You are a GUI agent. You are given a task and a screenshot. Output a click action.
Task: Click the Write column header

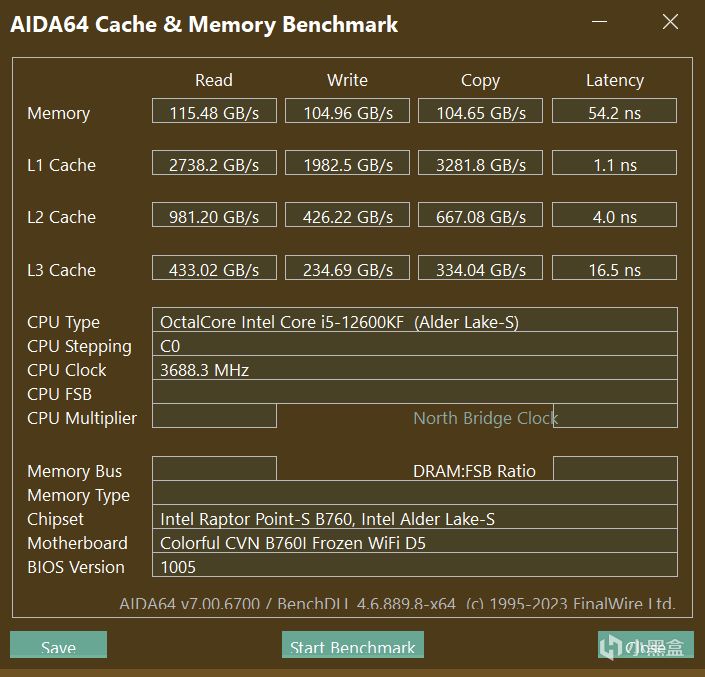[347, 80]
